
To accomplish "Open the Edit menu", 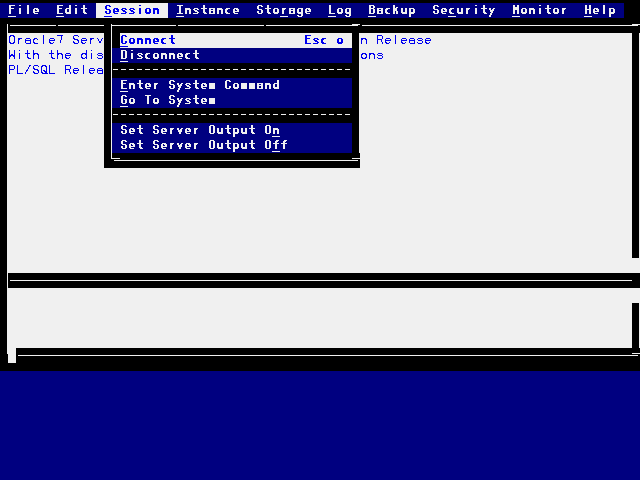I will coord(72,10).
